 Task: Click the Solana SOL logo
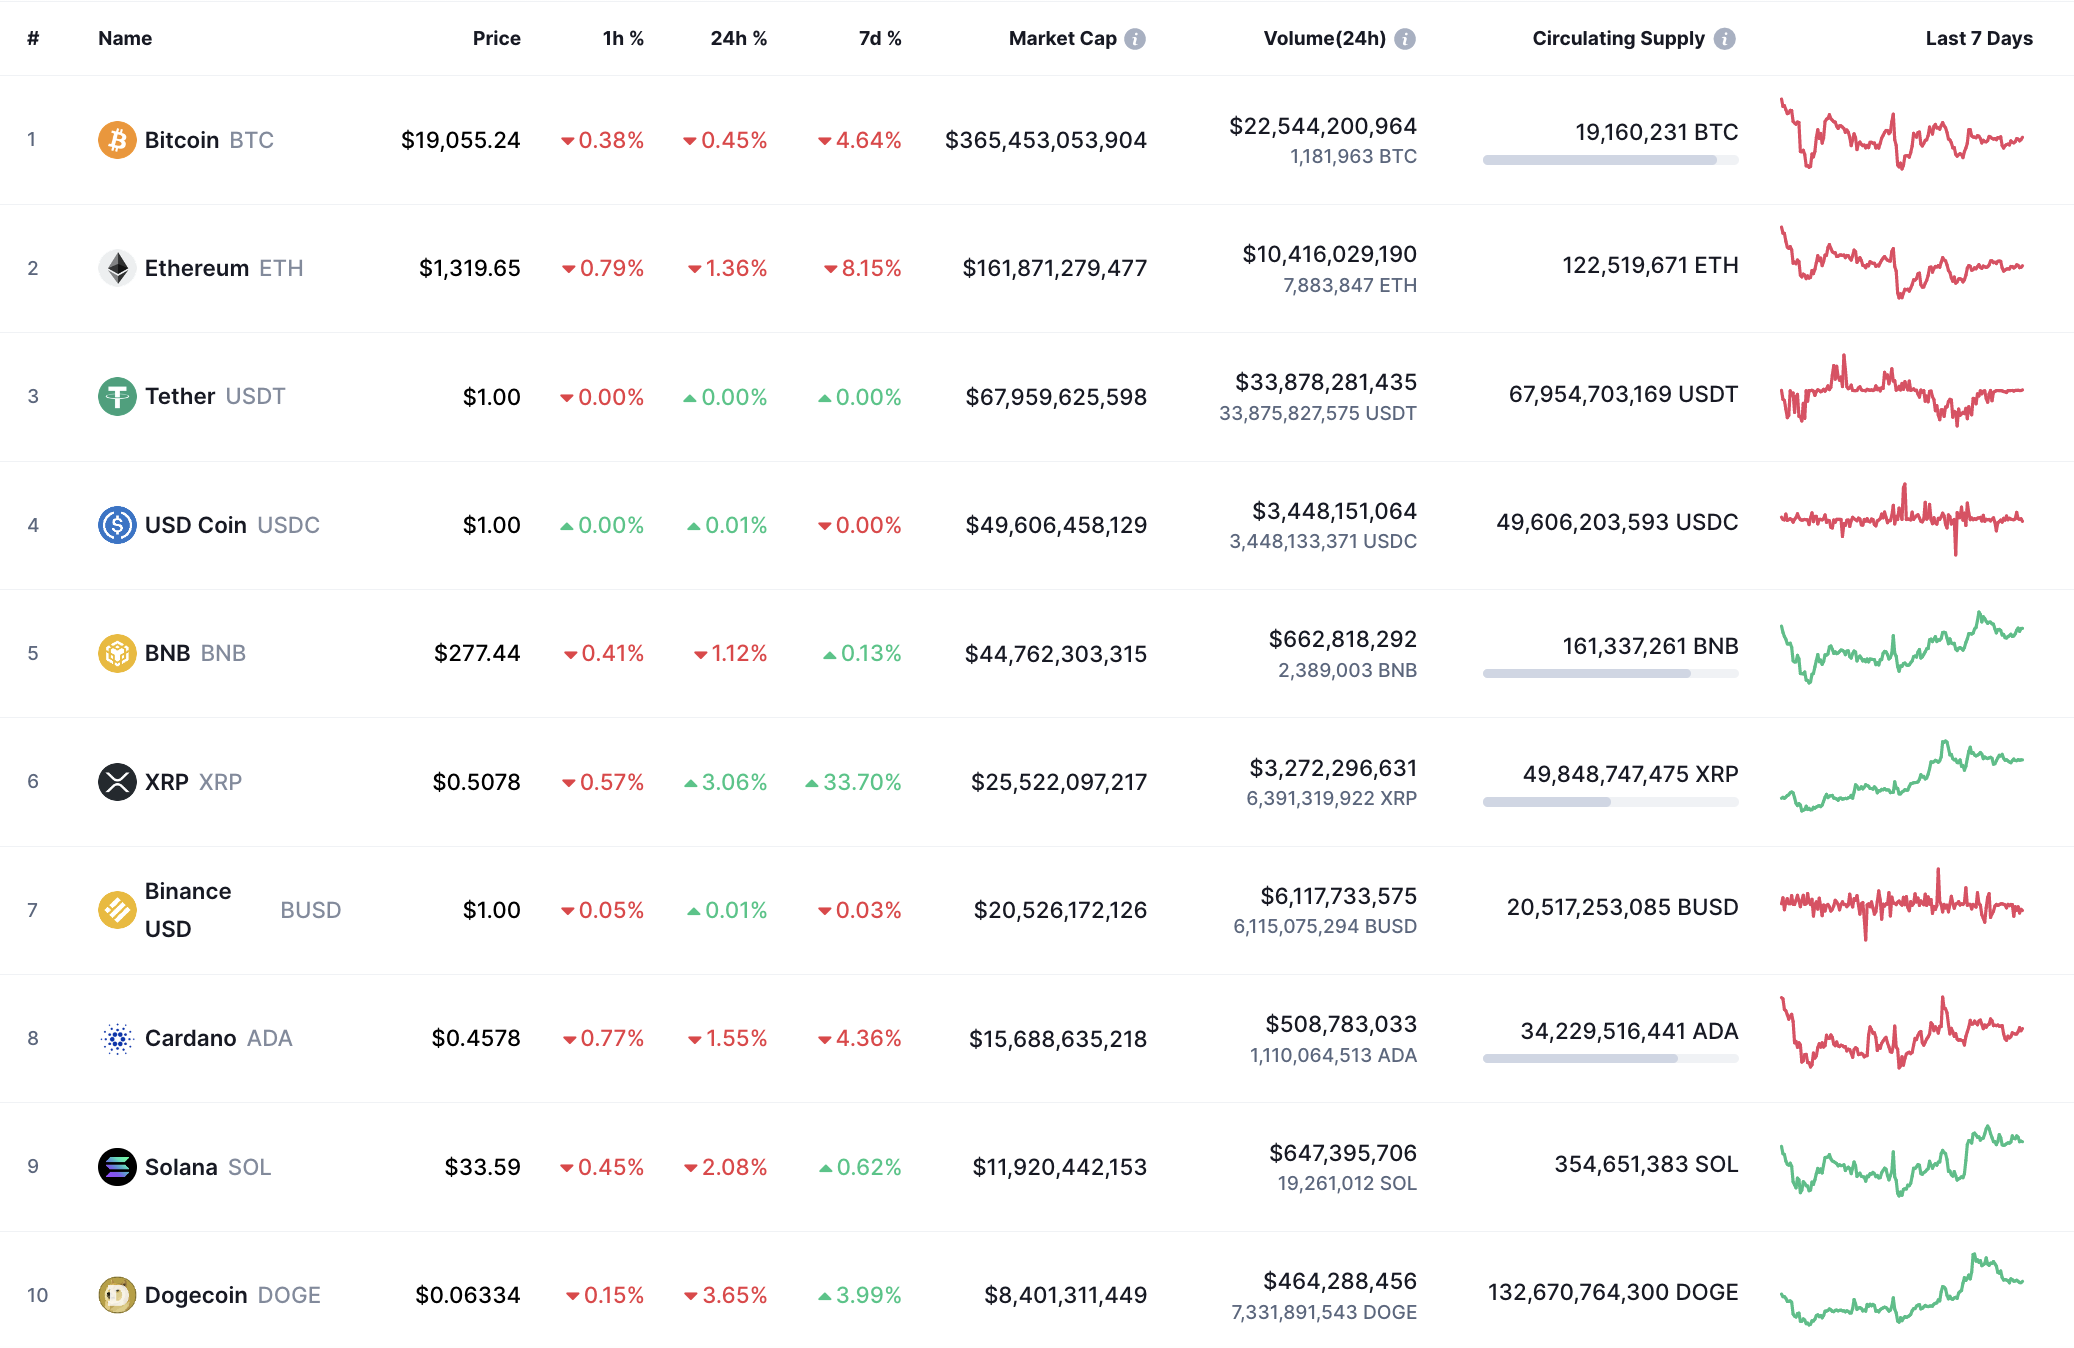pos(117,1166)
